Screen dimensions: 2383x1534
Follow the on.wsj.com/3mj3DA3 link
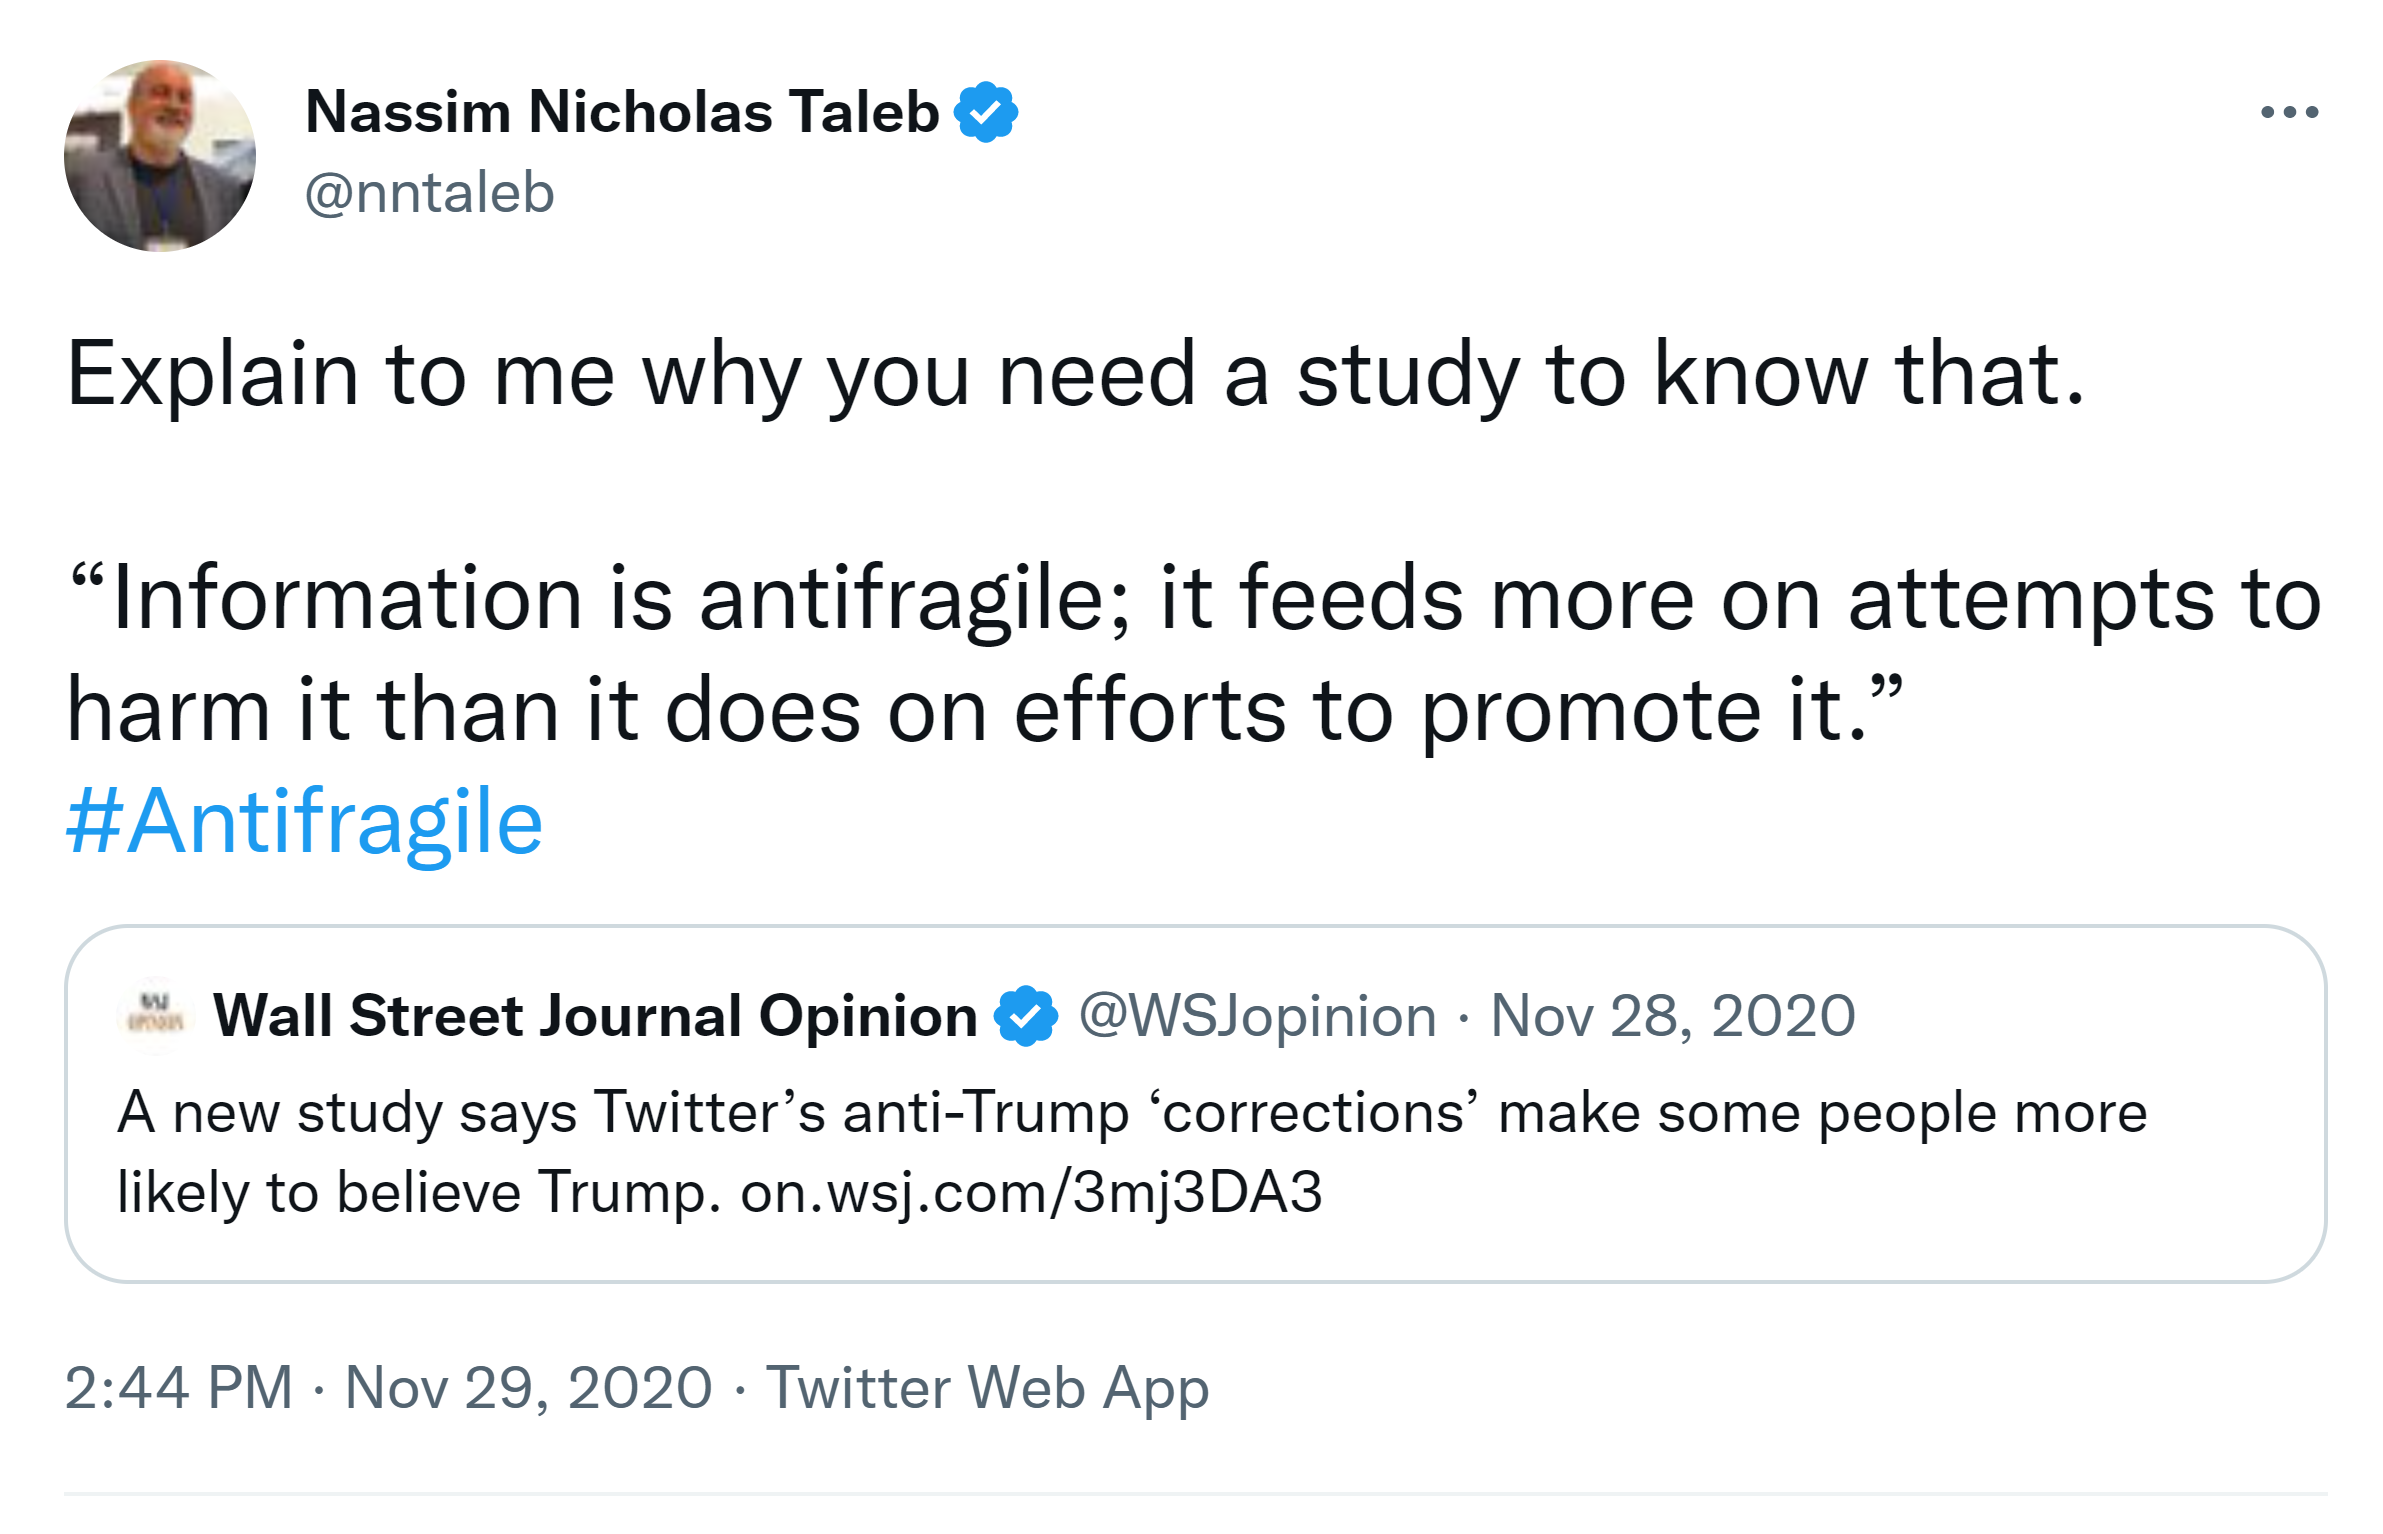click(x=1031, y=1192)
